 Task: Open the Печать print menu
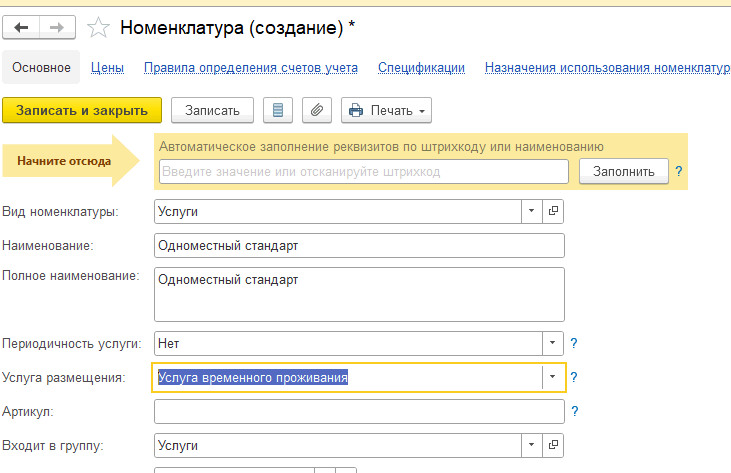coord(386,110)
